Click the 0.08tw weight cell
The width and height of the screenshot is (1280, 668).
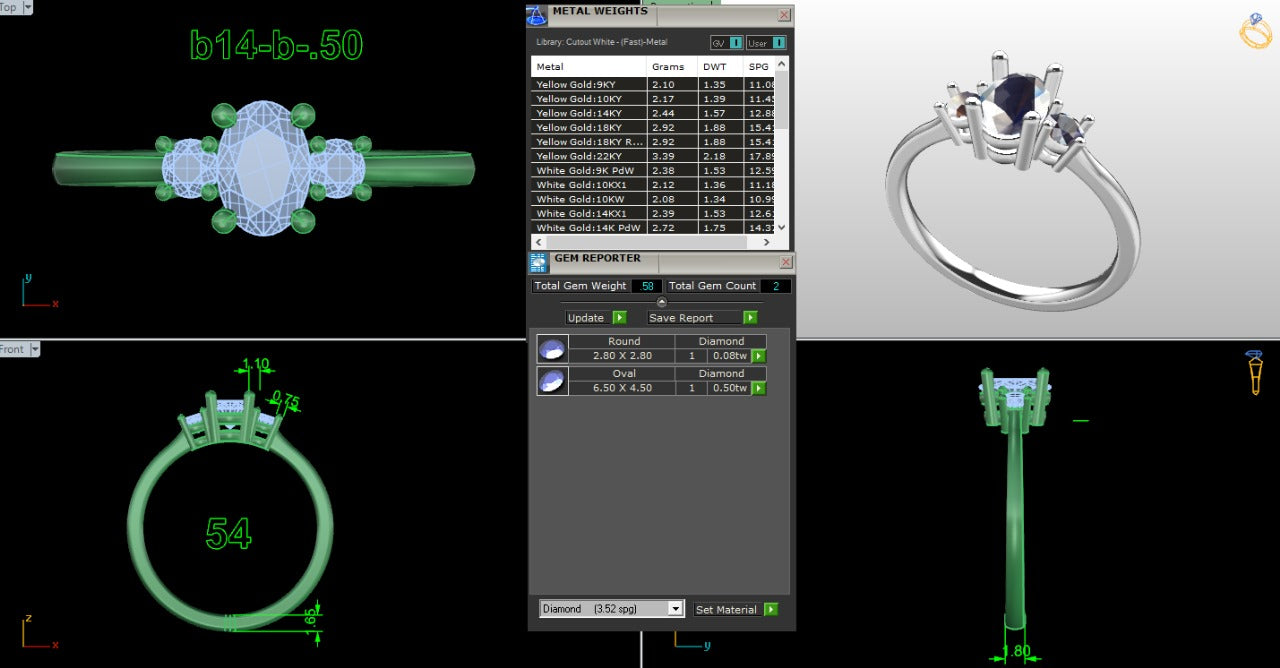point(729,356)
